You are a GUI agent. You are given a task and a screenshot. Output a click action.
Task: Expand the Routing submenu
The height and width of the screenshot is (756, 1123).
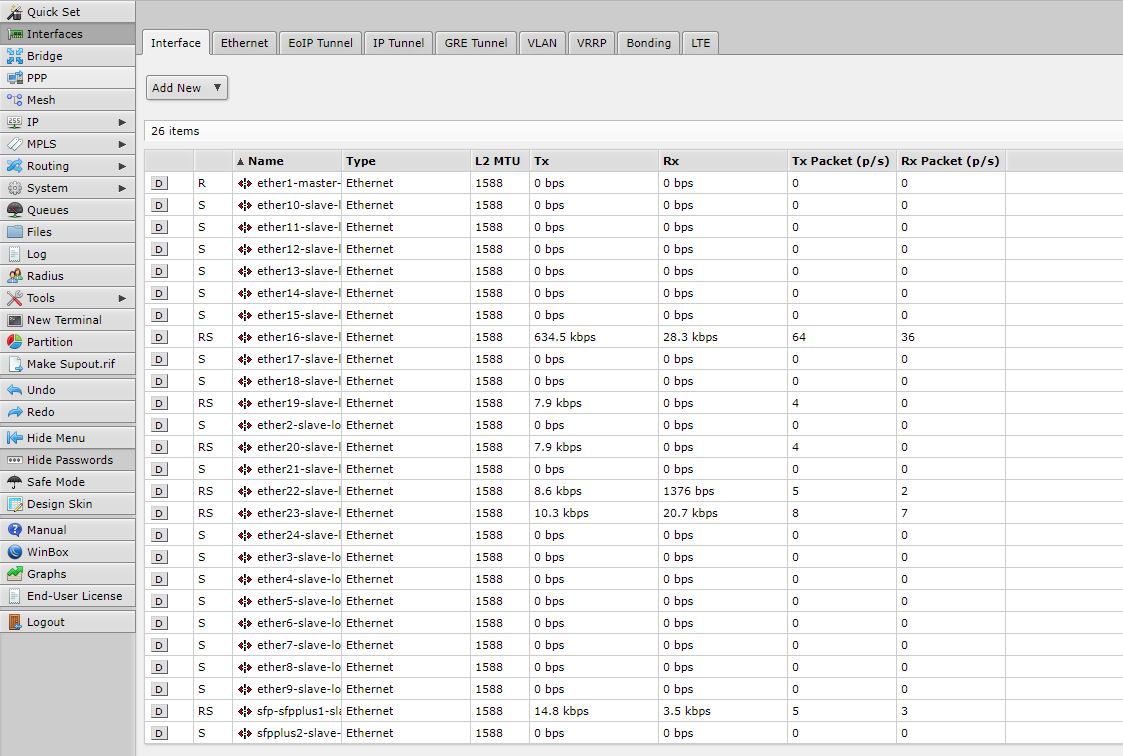click(122, 166)
